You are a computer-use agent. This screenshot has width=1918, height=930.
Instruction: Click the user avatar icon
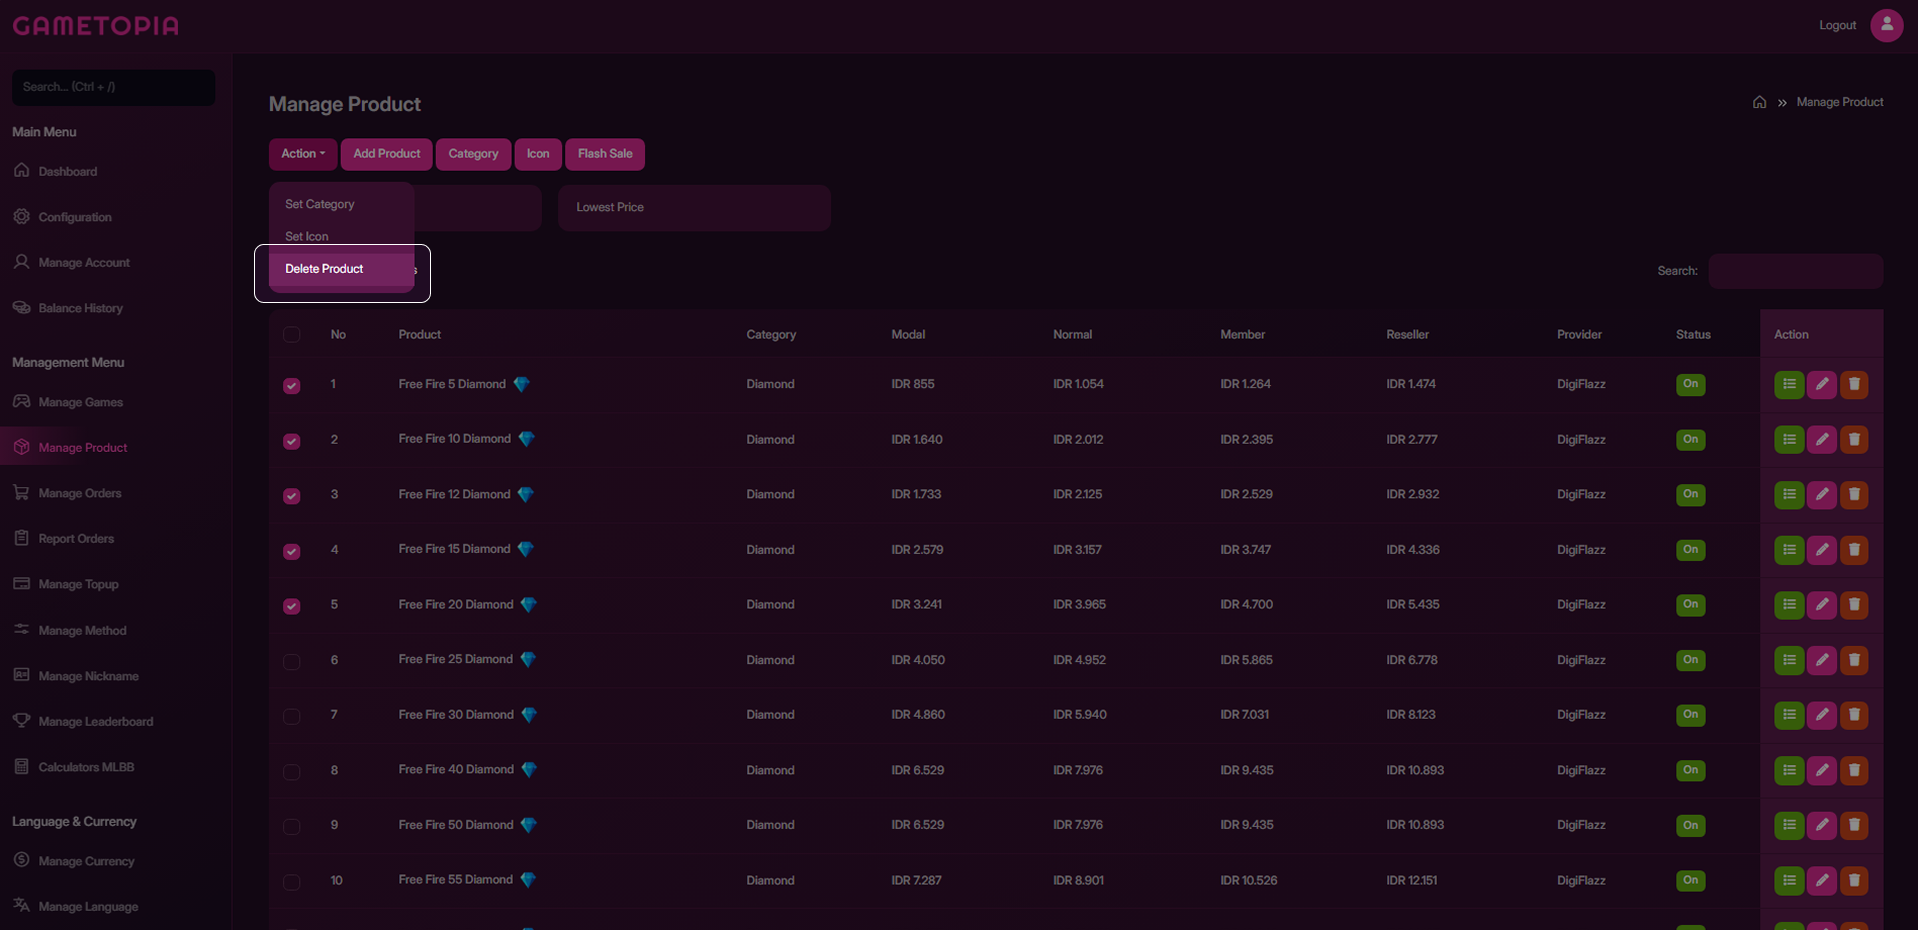[1886, 25]
